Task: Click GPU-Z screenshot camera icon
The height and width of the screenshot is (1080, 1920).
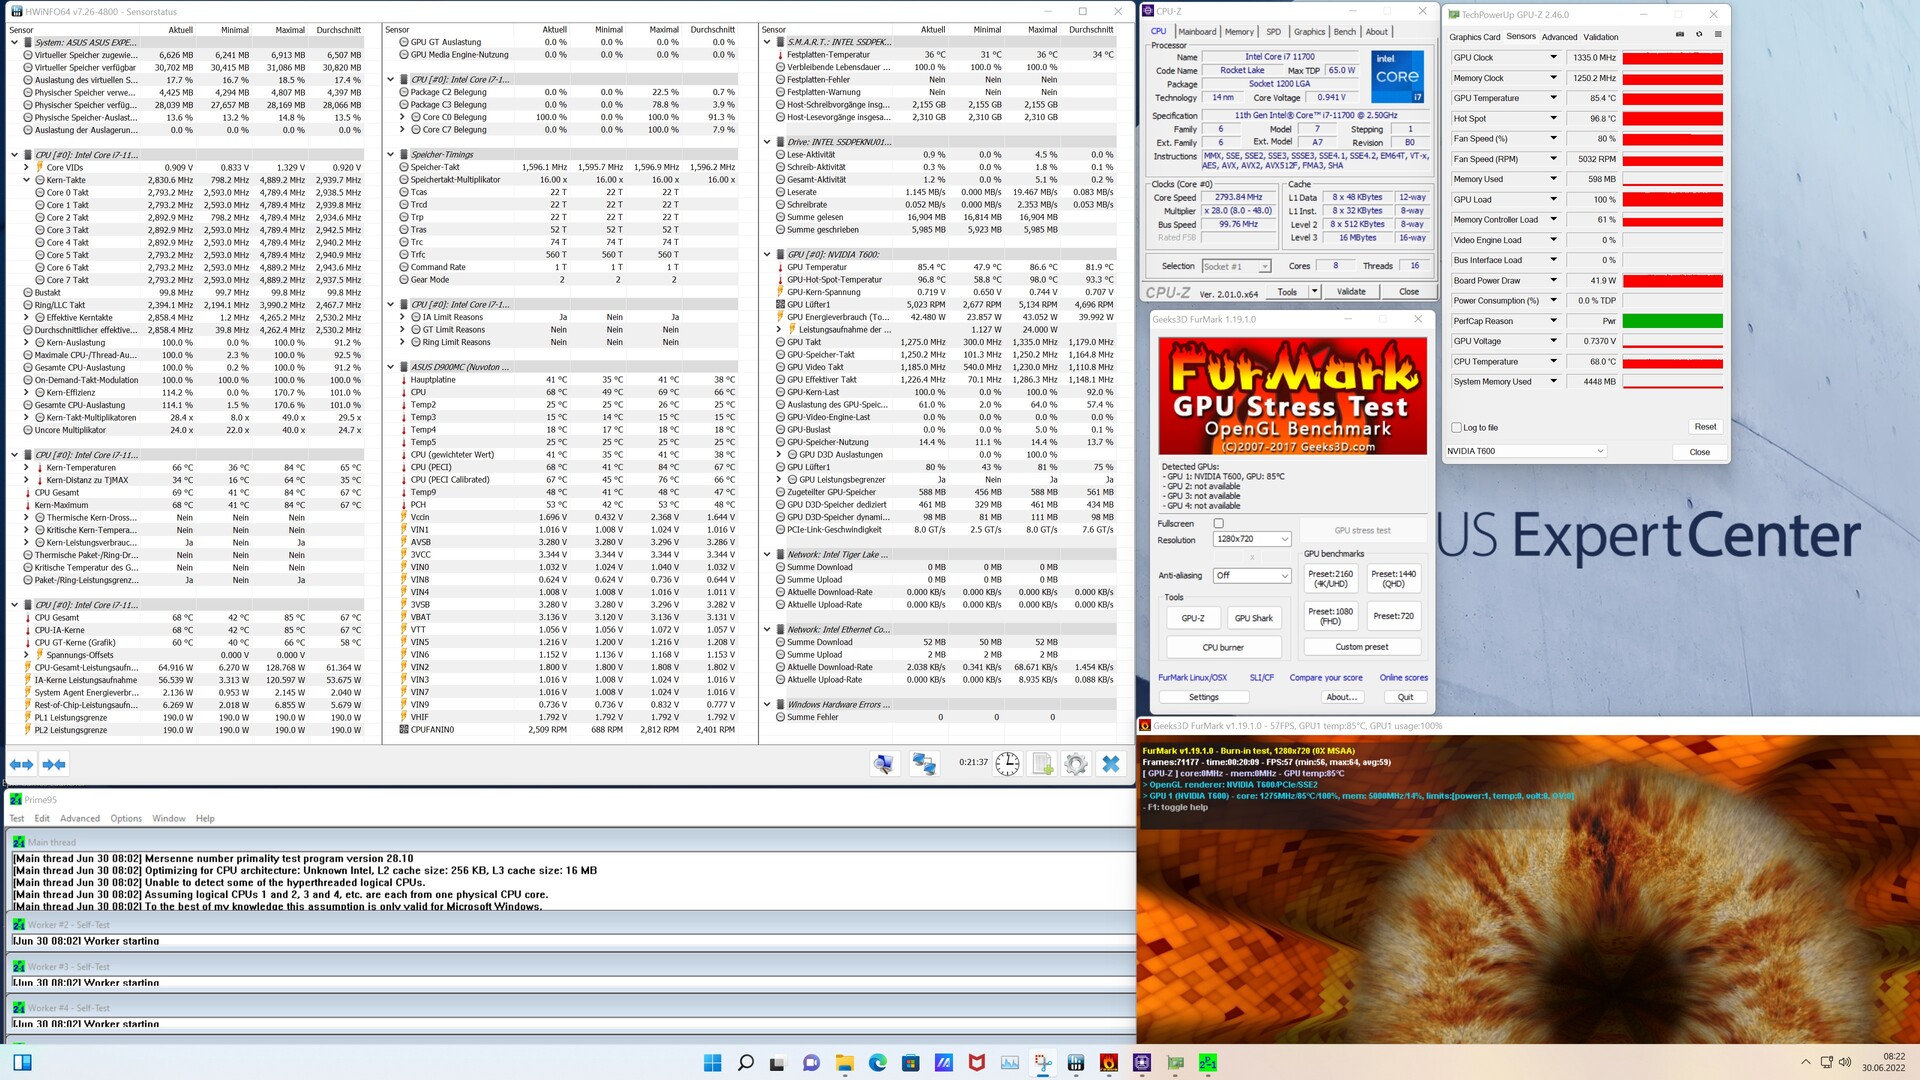Action: pos(1679,35)
